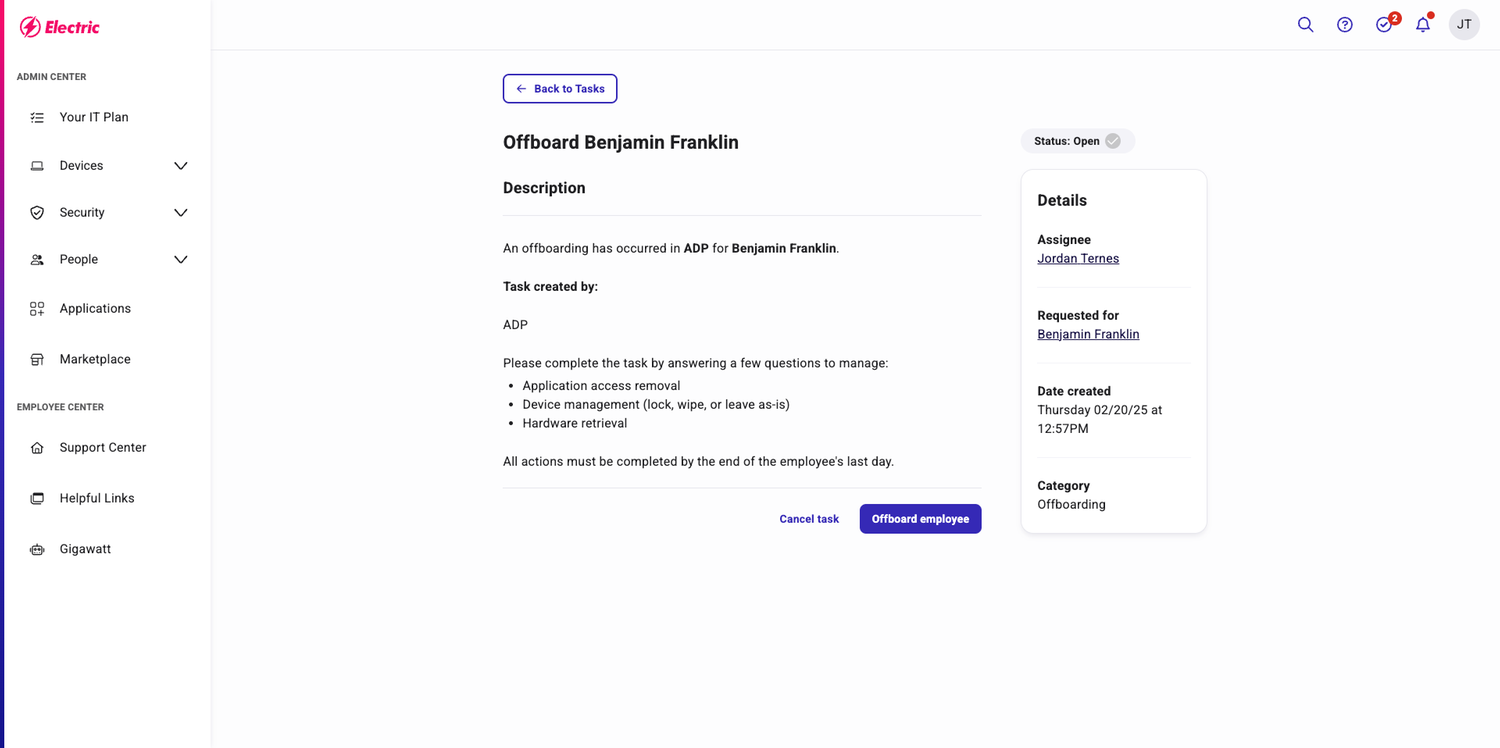Viewport: 1500px width, 748px height.
Task: Open the Jordan Ternes assignee link
Action: (1078, 258)
